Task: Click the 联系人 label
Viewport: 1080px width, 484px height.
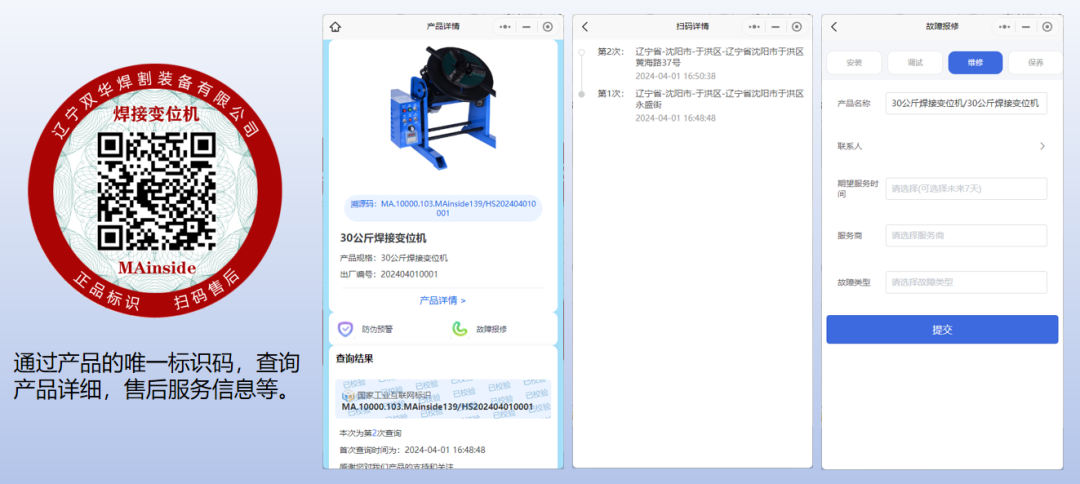Action: [x=850, y=146]
